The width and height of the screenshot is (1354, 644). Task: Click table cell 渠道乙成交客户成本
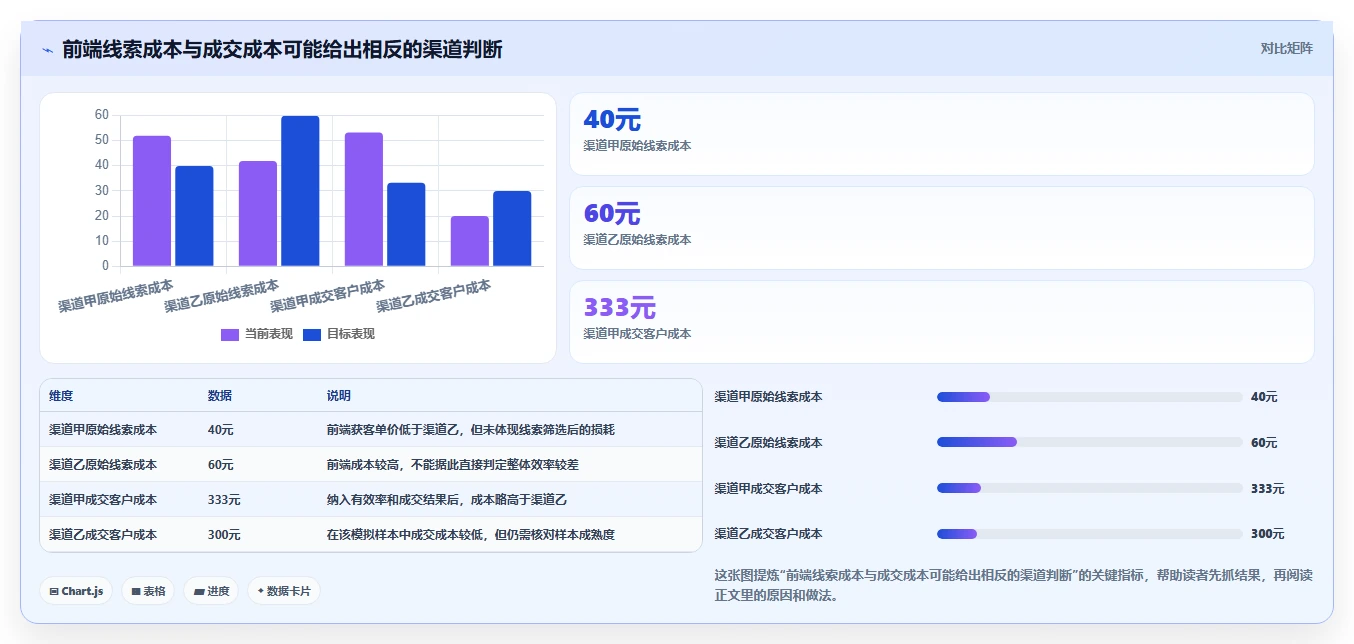(x=103, y=534)
